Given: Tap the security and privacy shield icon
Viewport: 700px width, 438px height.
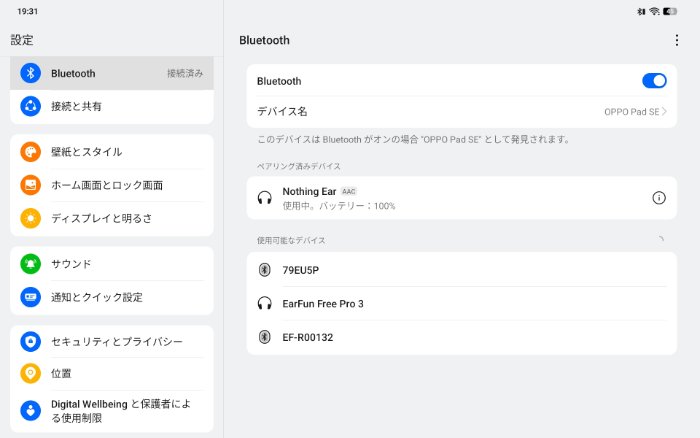Looking at the screenshot, I should coord(30,342).
